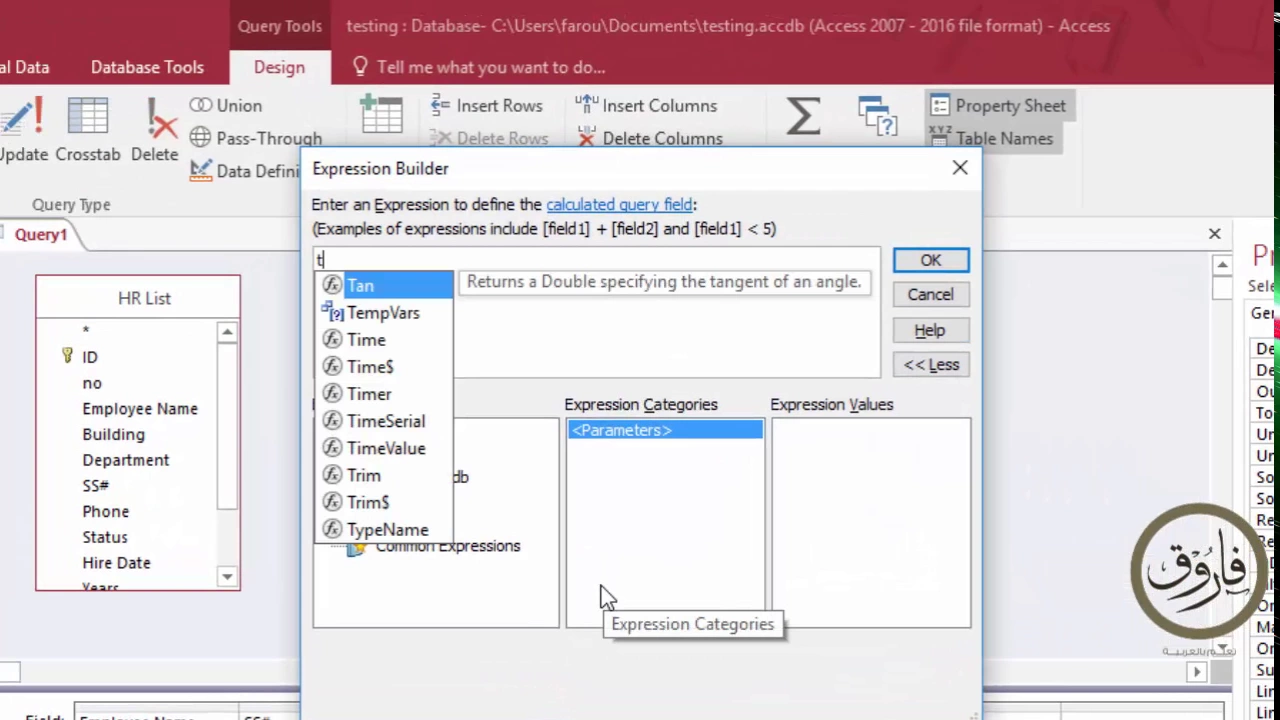Viewport: 1280px width, 720px height.
Task: Confirm the expression with OK
Action: point(930,260)
